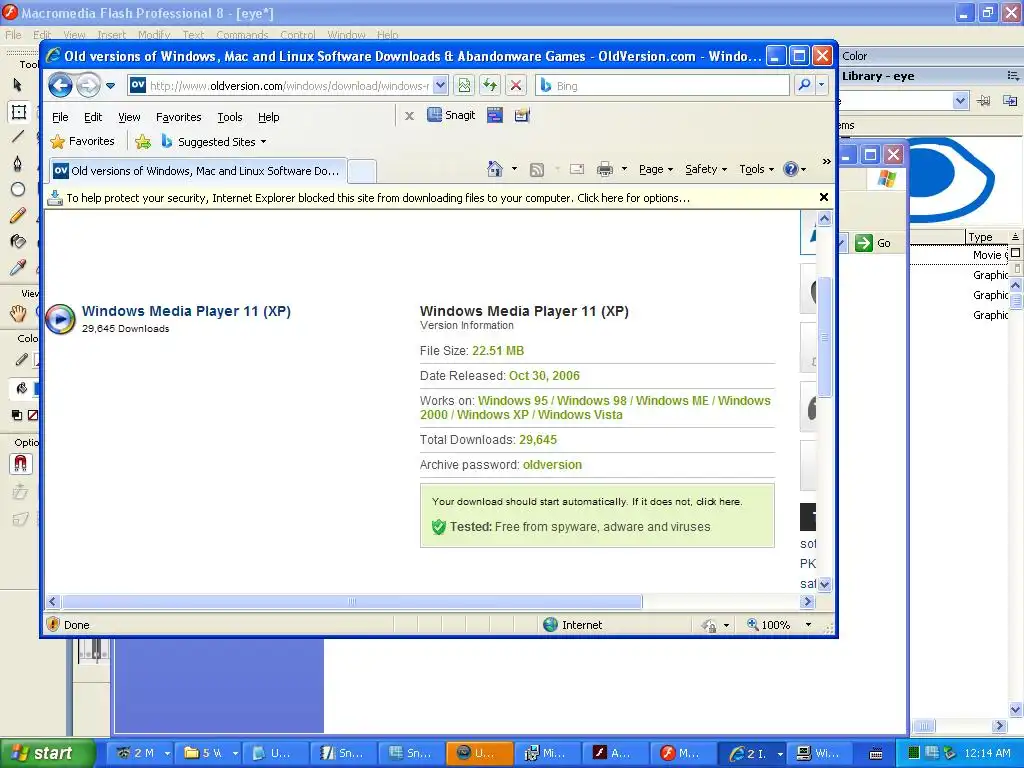
Task: Select the Flash Eyedropper tool
Action: (x=18, y=267)
